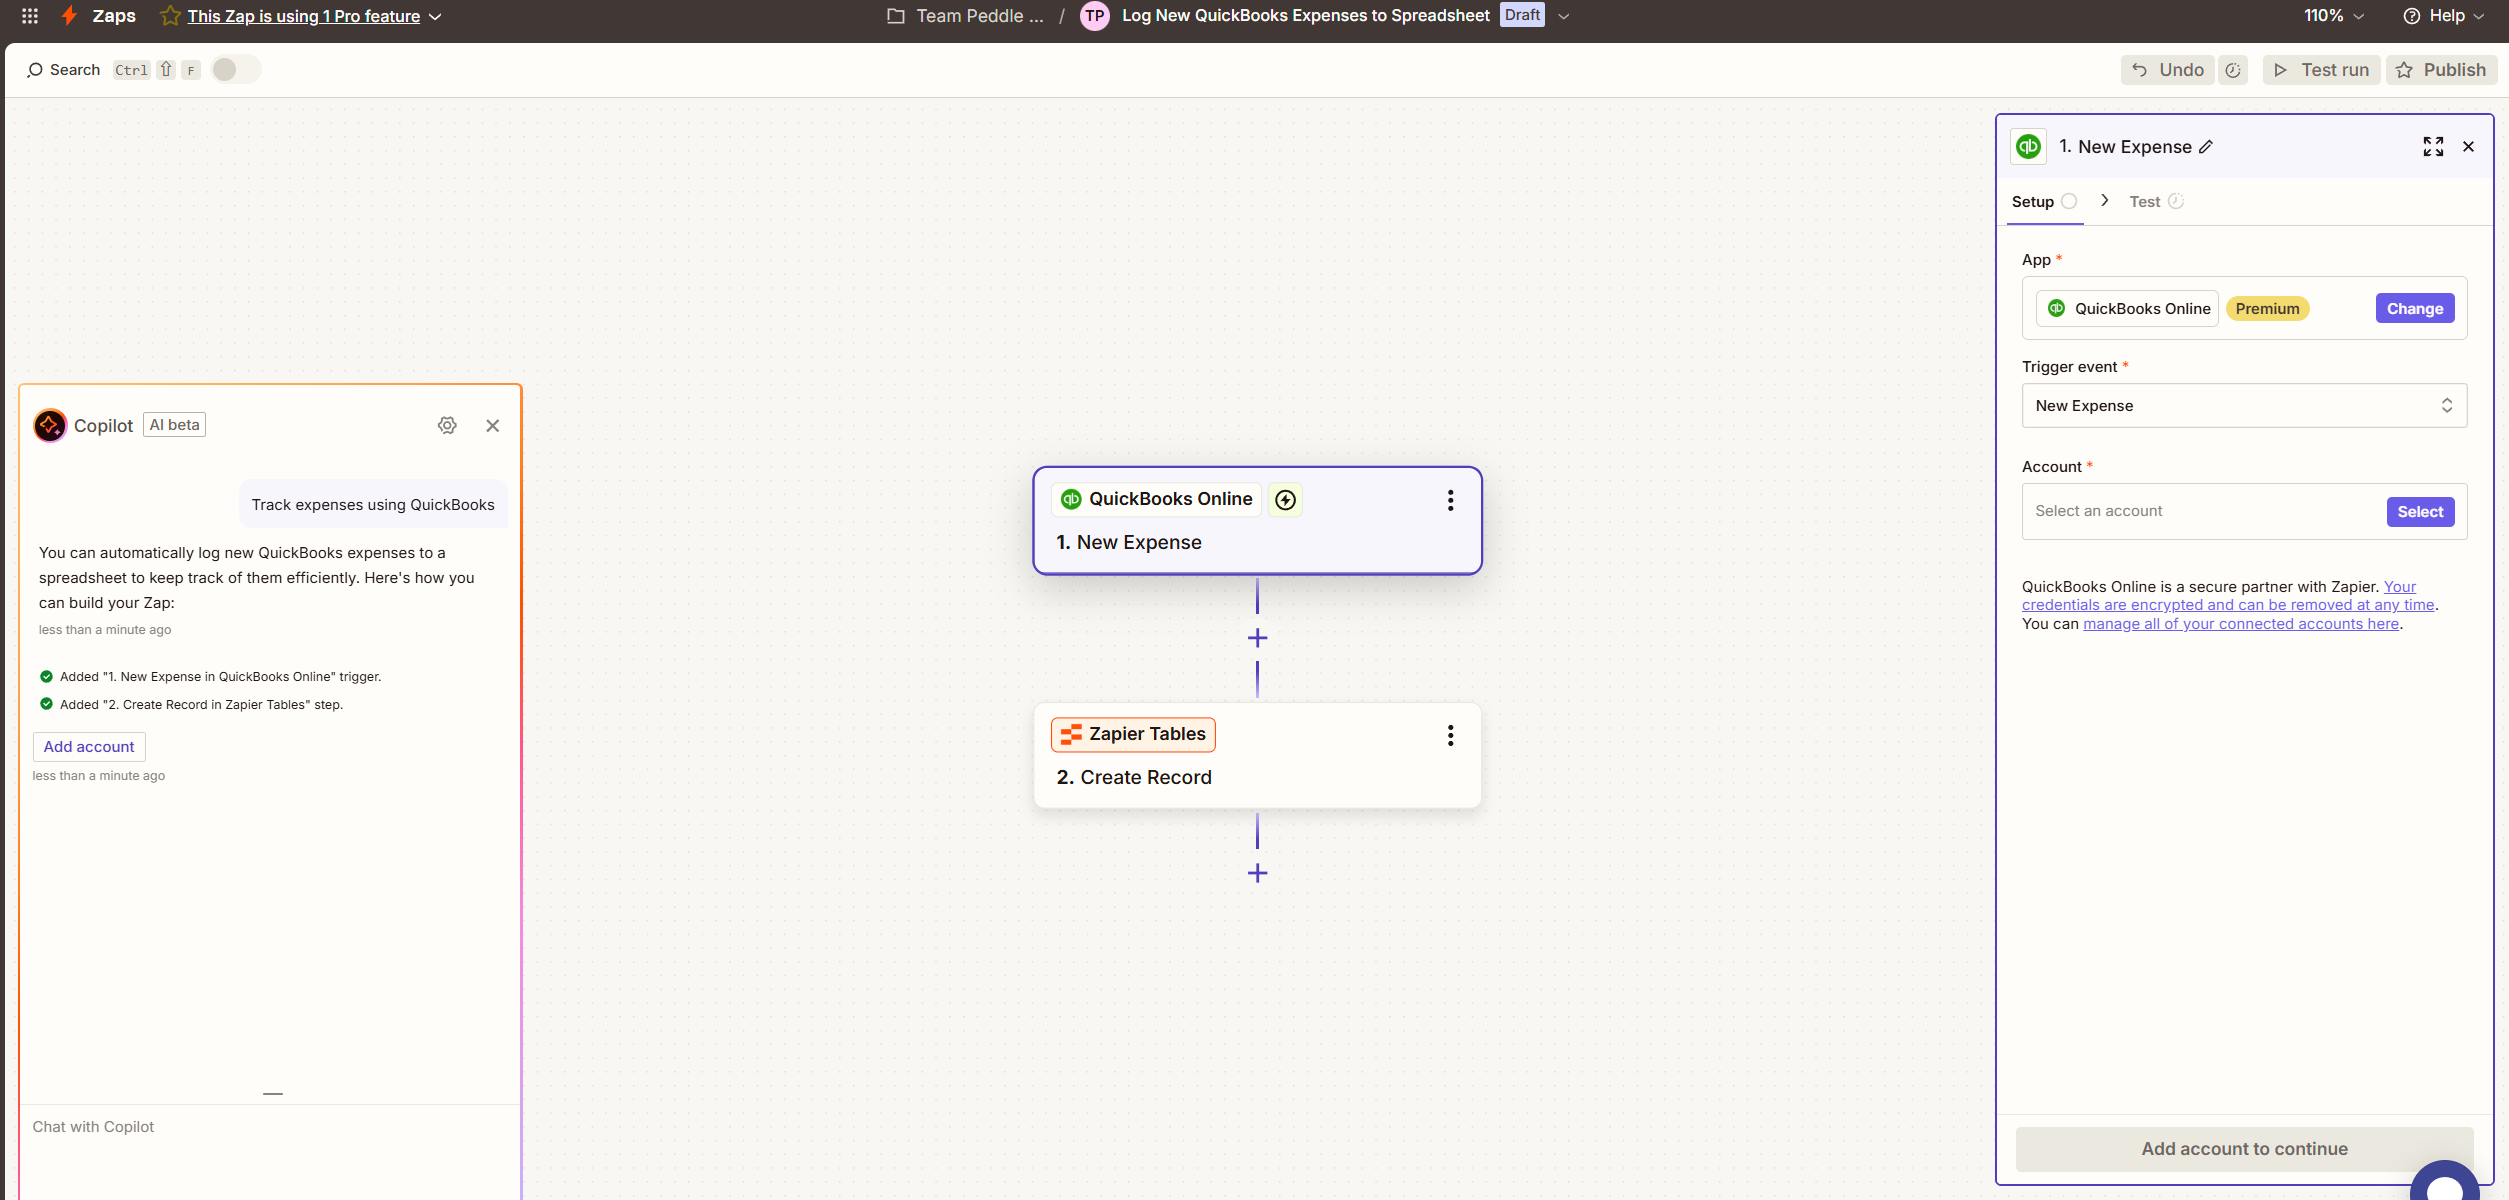
Task: Select the Zapier Tables Create Record step
Action: (1257, 755)
